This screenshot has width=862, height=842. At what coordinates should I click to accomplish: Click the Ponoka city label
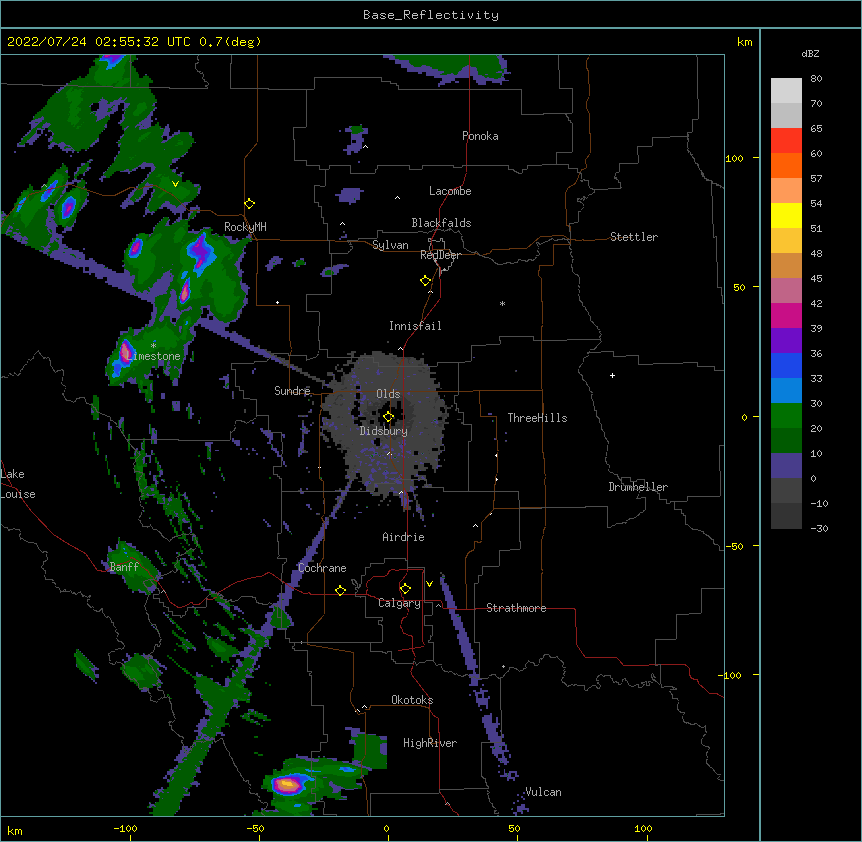[480, 136]
